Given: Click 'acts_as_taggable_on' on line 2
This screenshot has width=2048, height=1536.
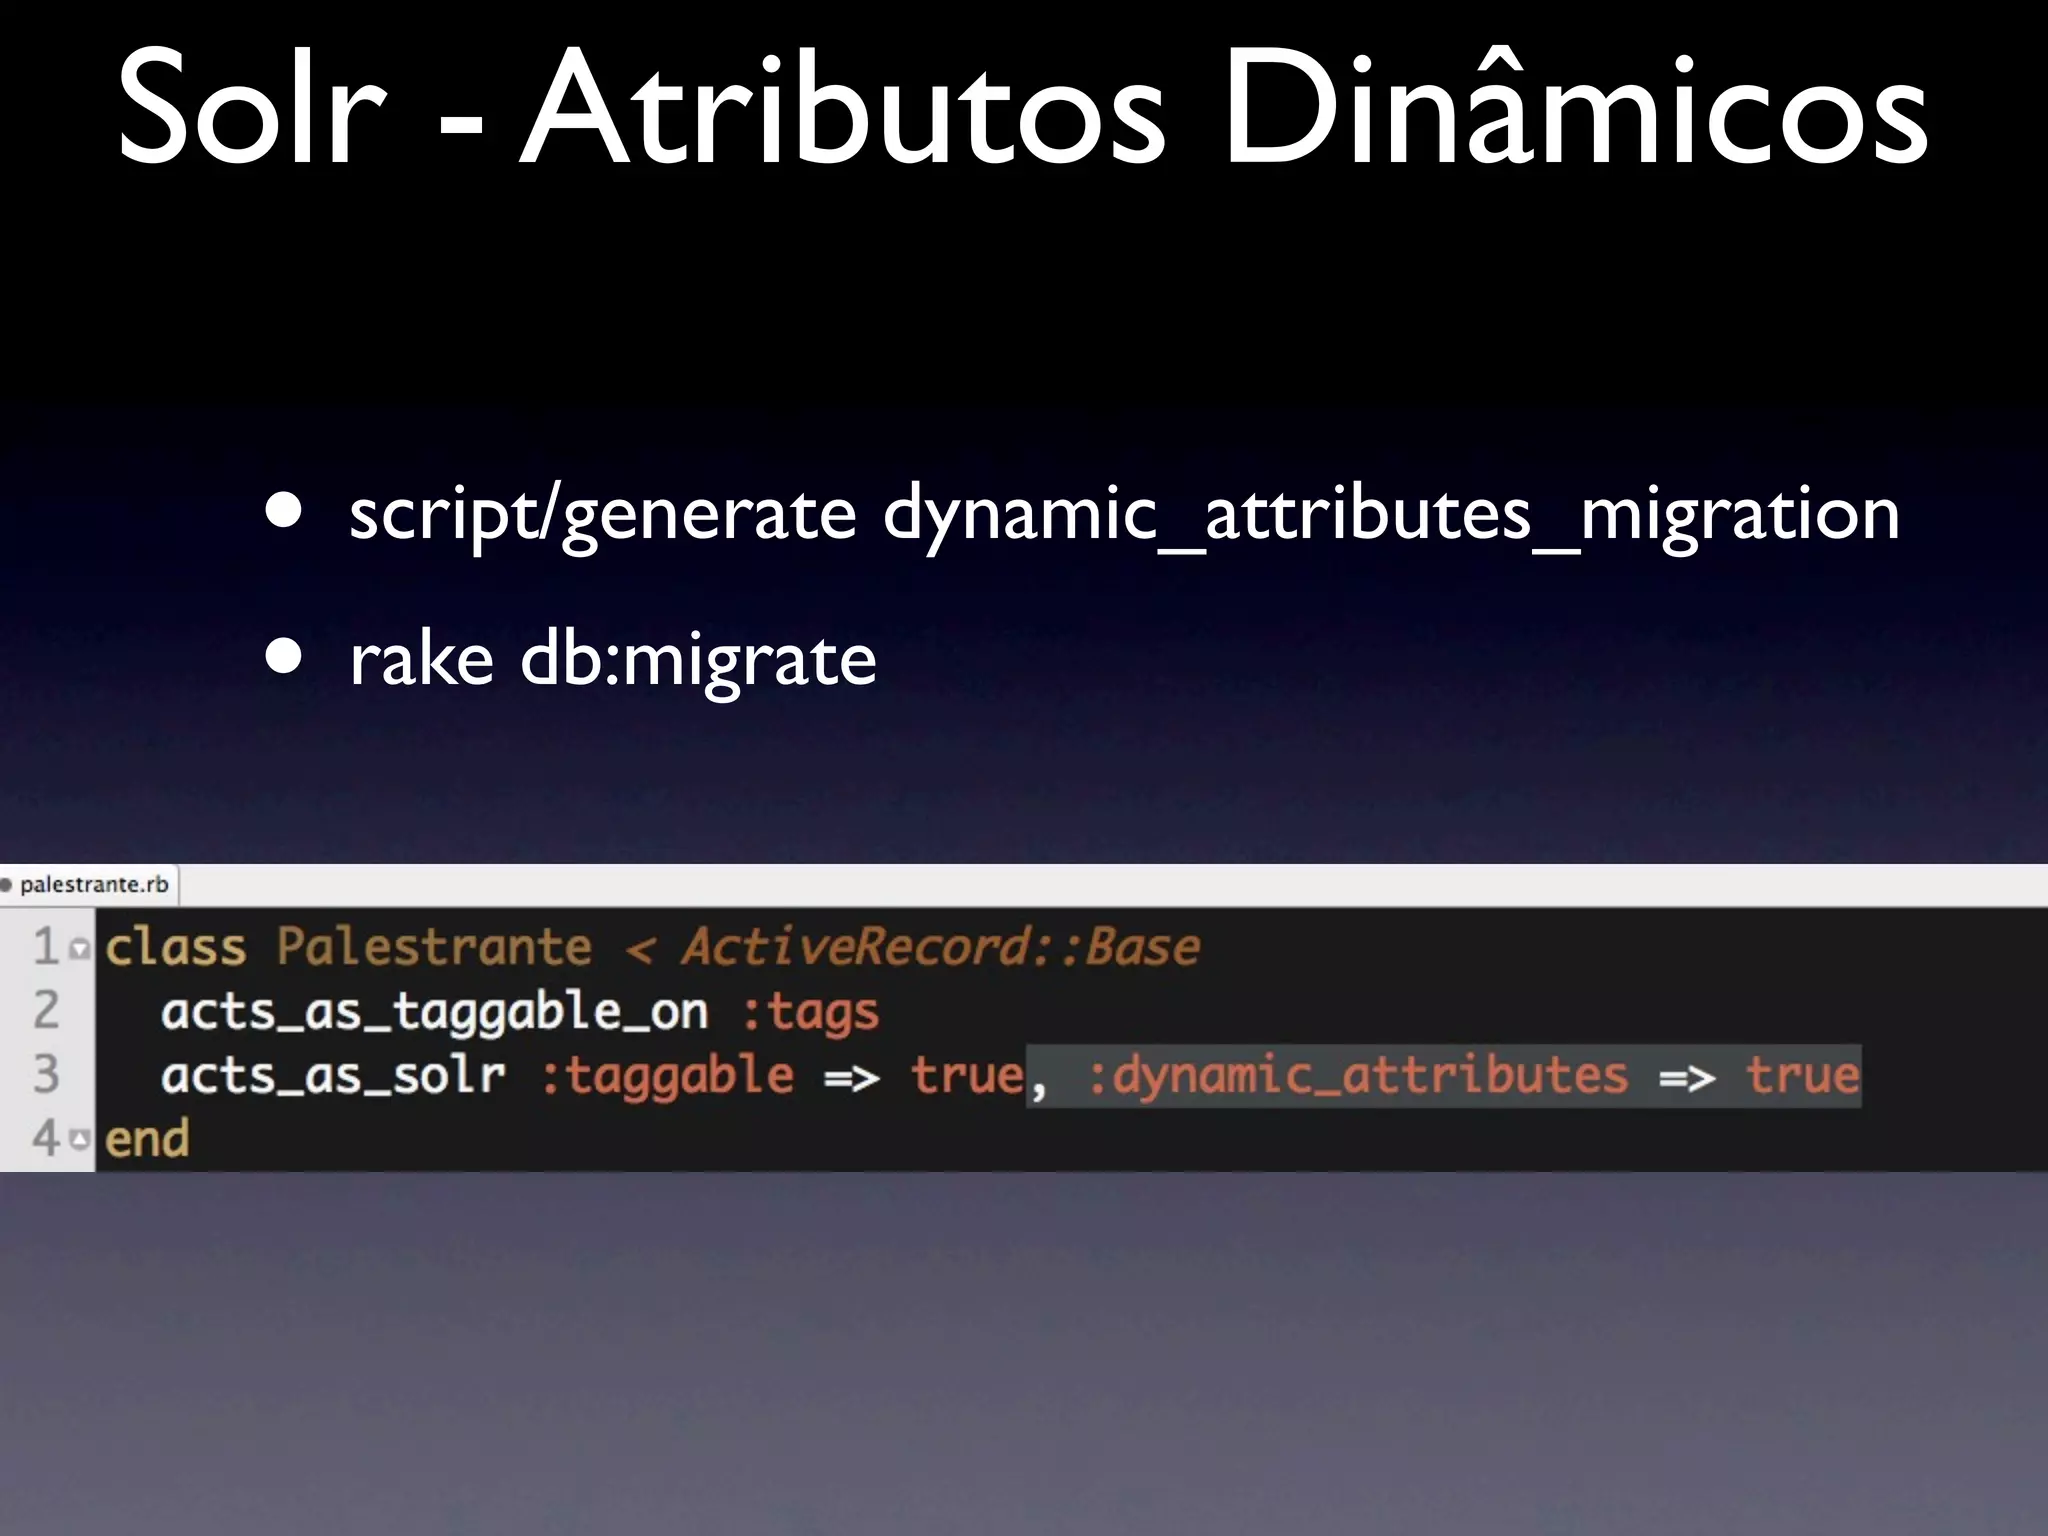Looking at the screenshot, I should pos(435,1012).
